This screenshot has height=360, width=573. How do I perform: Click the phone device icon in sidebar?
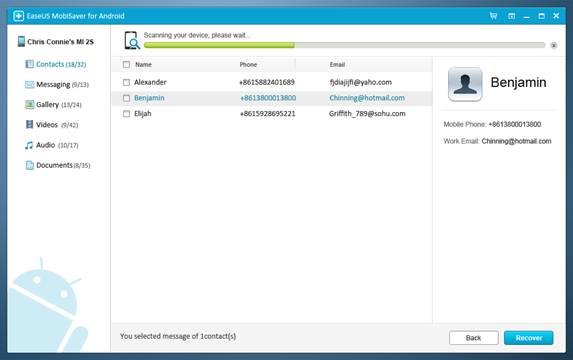pos(21,41)
